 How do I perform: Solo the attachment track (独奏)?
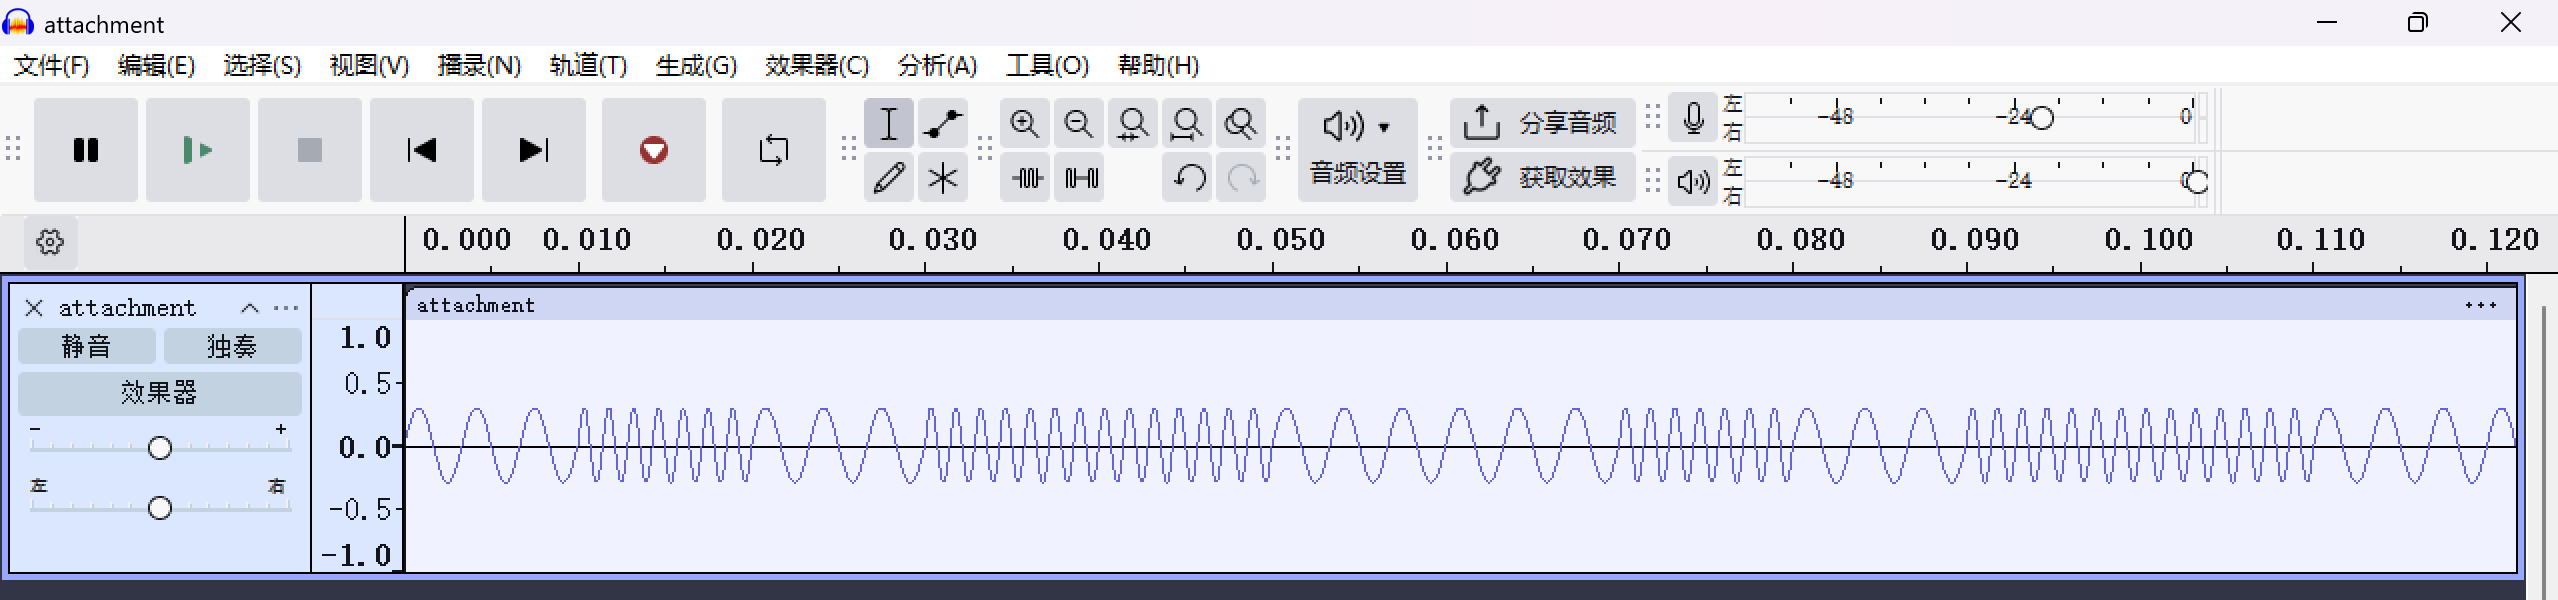point(232,346)
